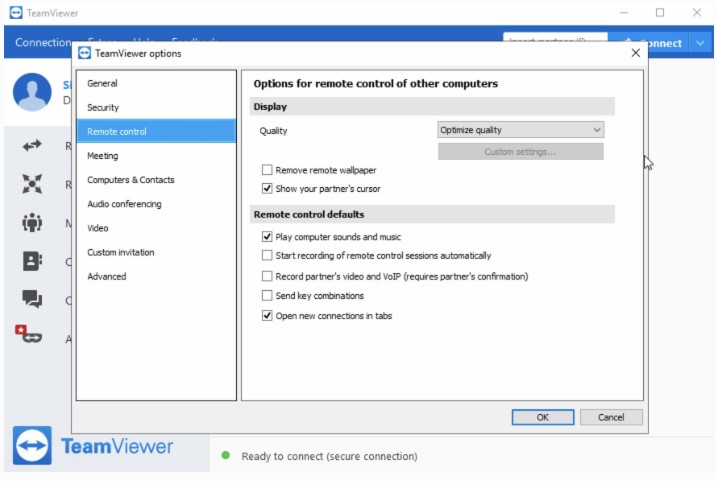Click the user profile avatar
The height and width of the screenshot is (481, 716).
point(32,92)
